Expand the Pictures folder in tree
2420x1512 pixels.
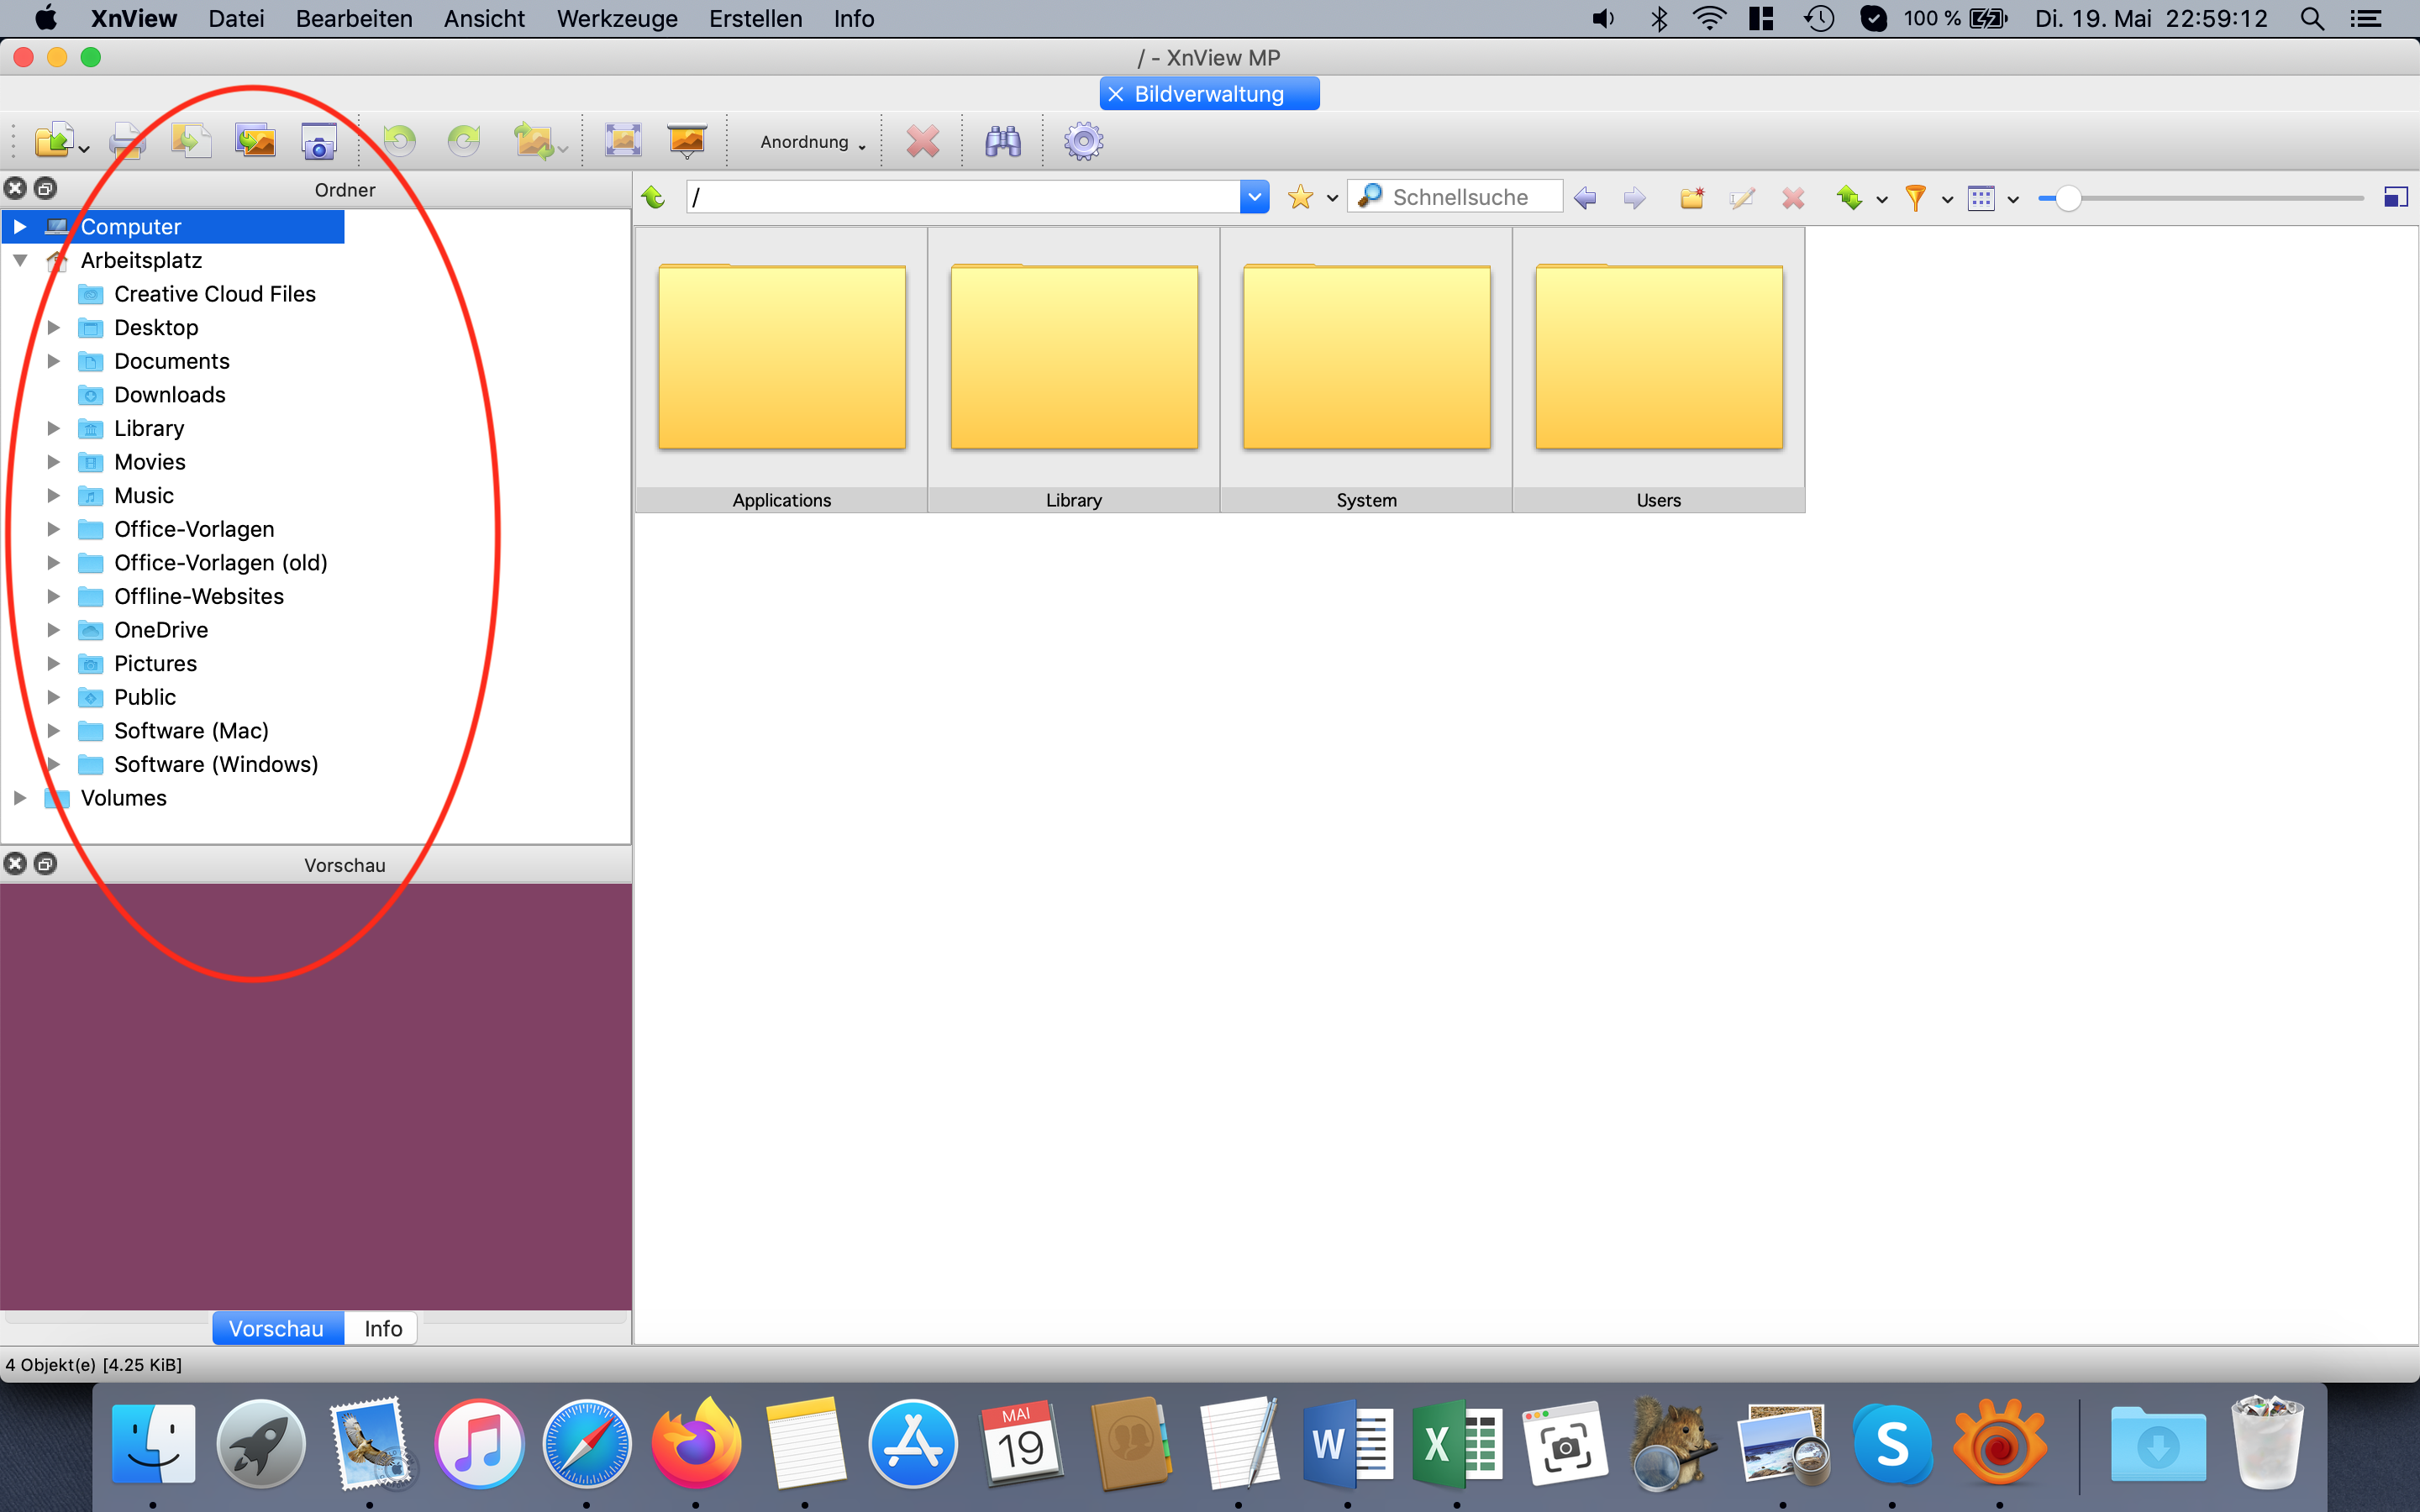pyautogui.click(x=54, y=663)
